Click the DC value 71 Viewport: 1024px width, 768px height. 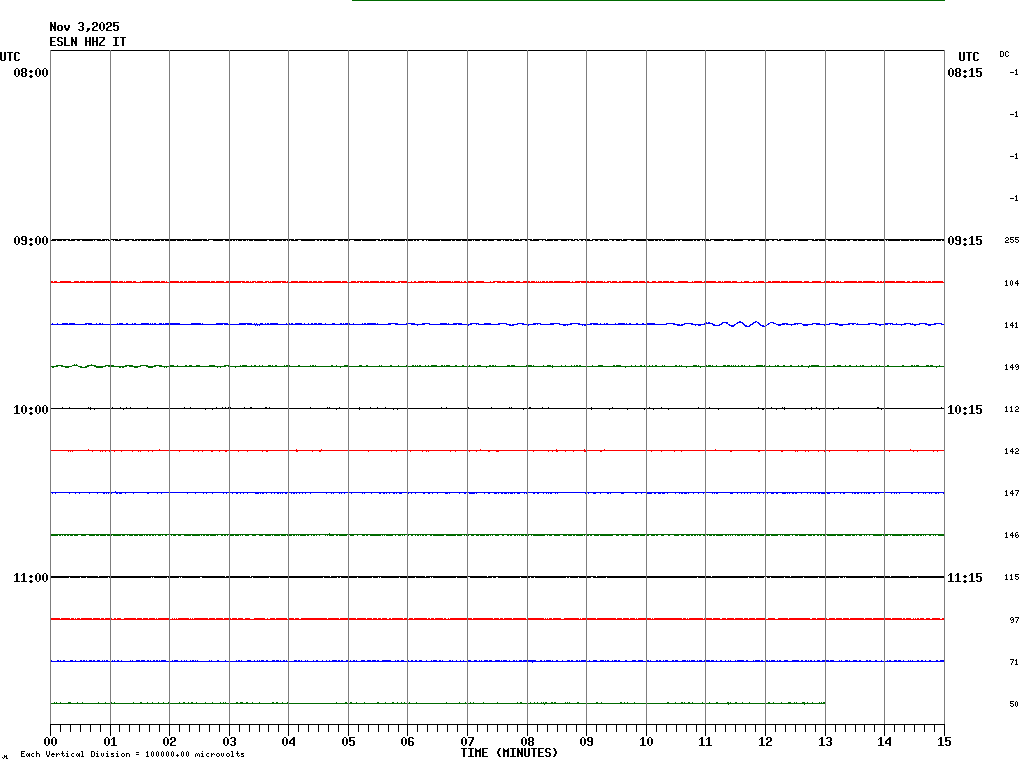coord(1013,662)
